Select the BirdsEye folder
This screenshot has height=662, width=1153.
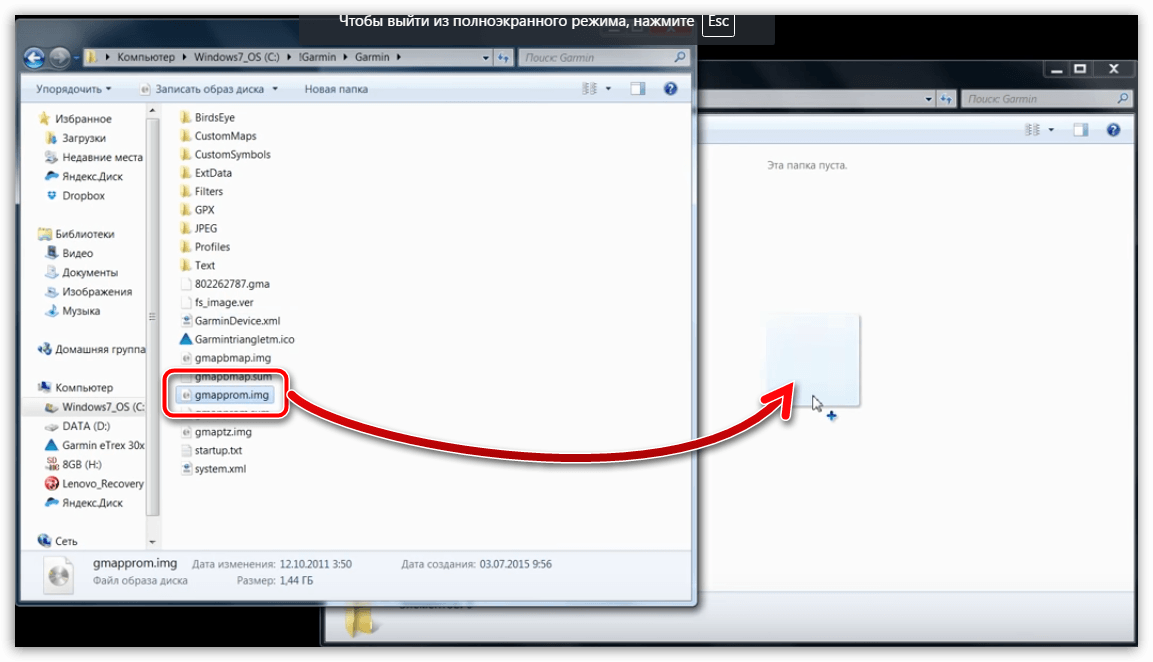207,118
